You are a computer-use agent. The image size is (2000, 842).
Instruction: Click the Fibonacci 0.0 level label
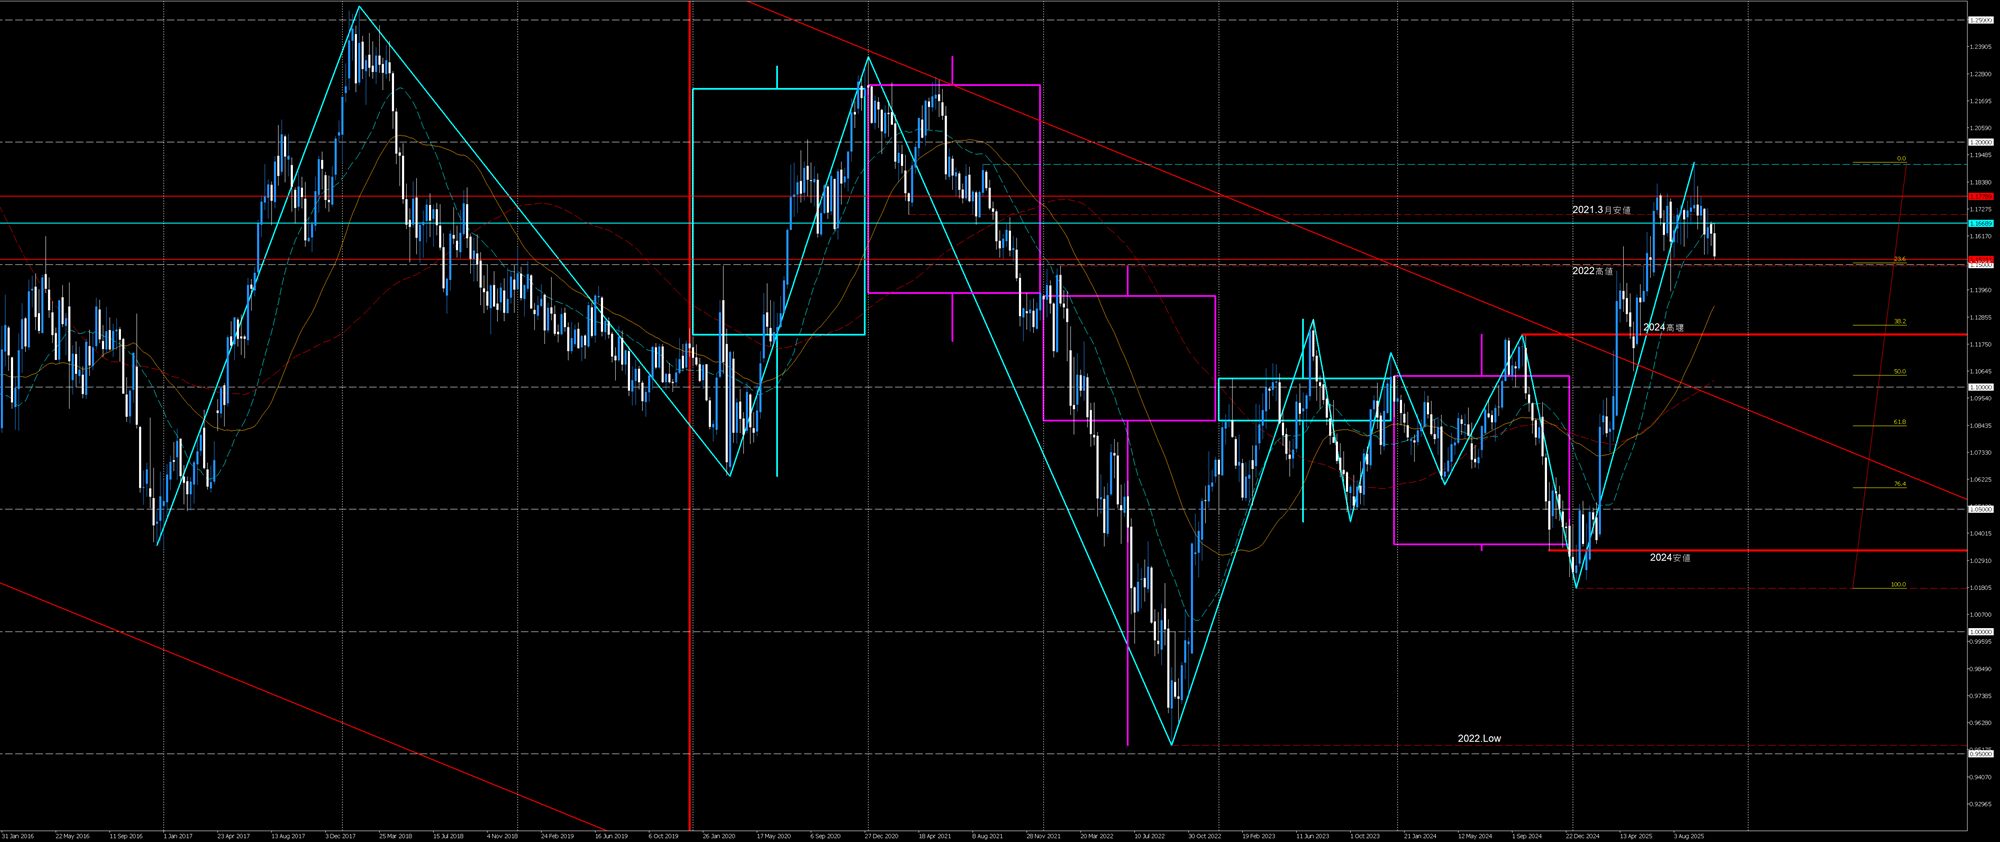pos(1901,159)
